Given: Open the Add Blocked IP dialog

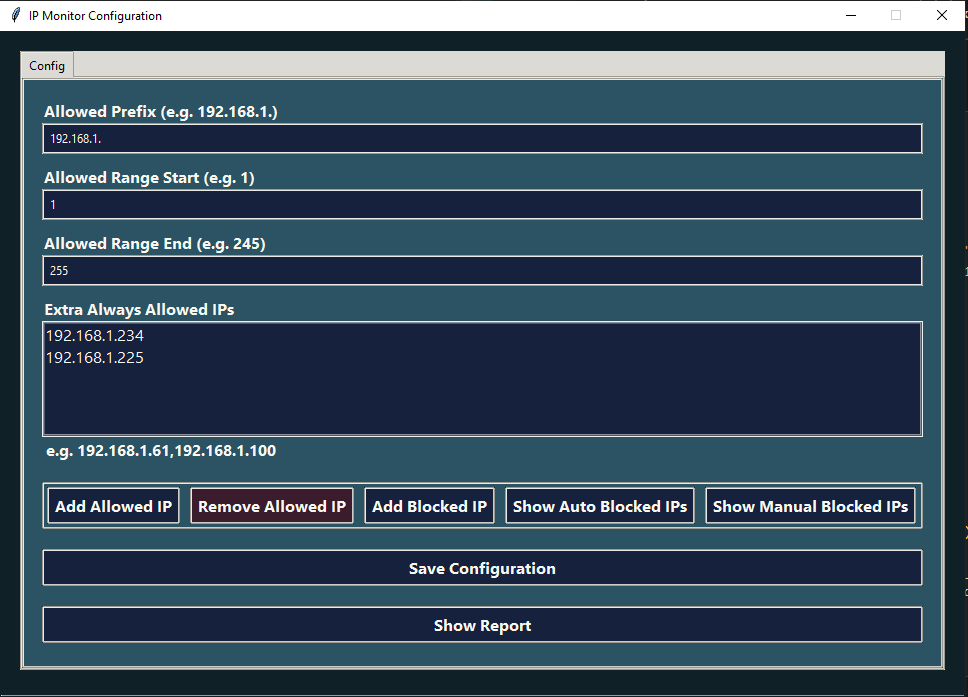Looking at the screenshot, I should (429, 507).
